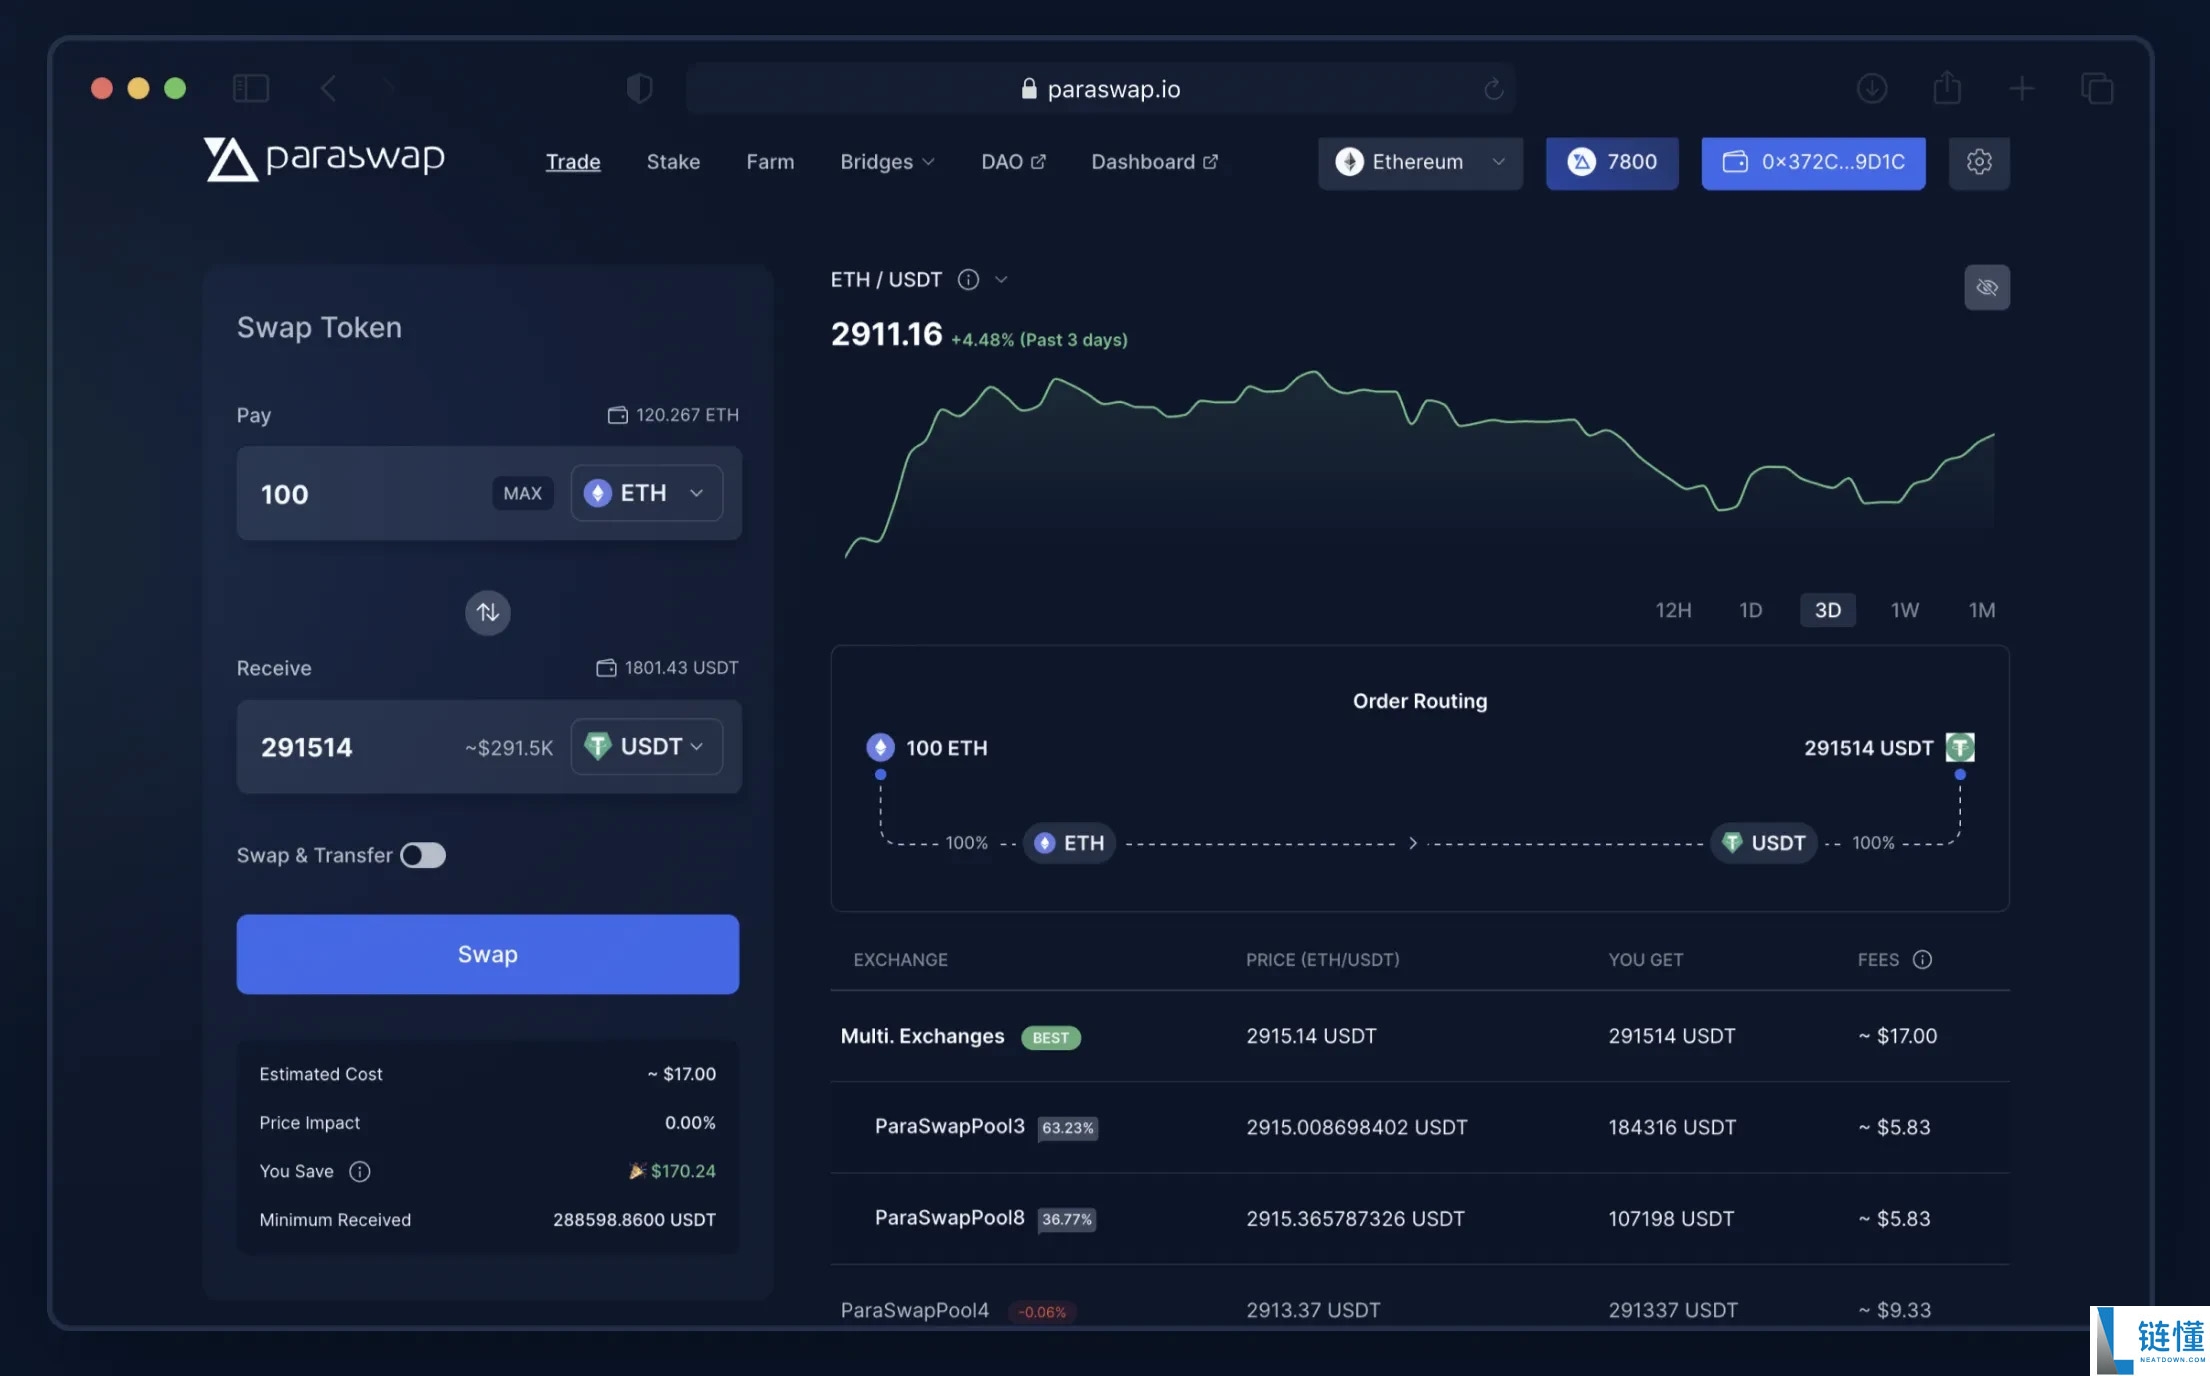Viewport: 2210px width, 1376px height.
Task: Click the BEST badge
Action: coord(1050,1038)
